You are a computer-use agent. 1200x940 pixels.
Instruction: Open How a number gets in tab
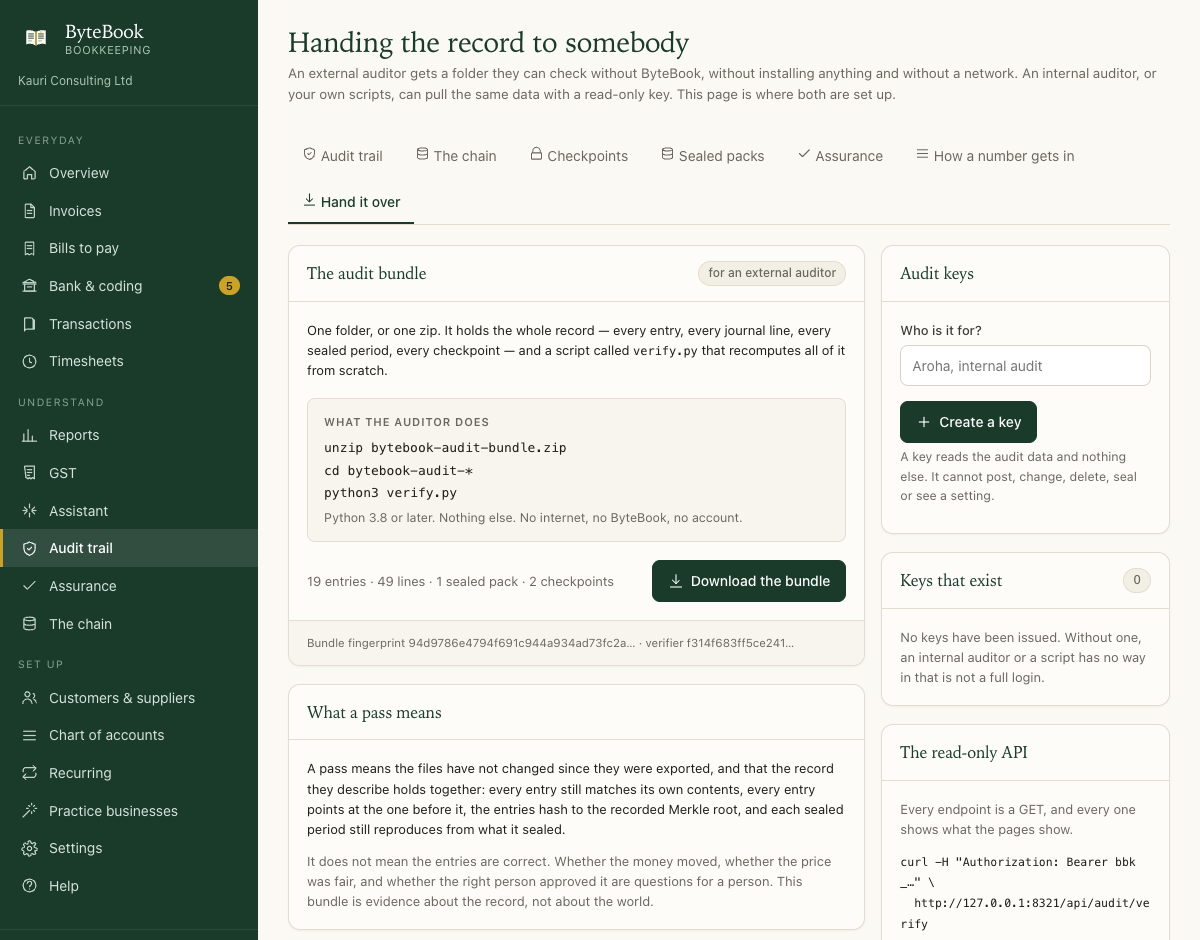coord(995,156)
